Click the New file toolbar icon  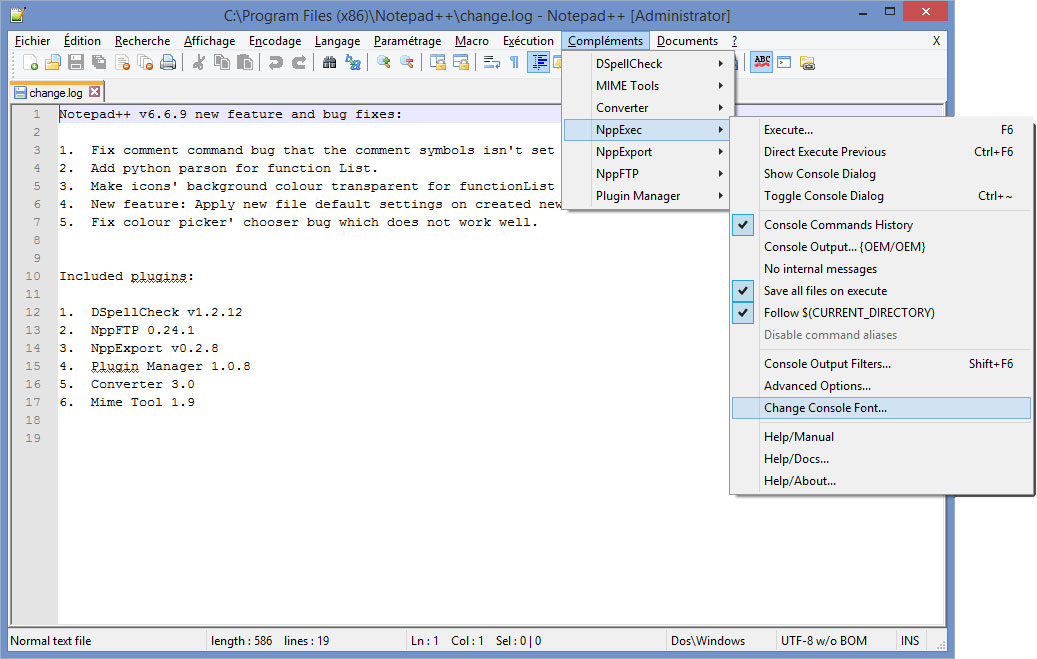[x=30, y=63]
